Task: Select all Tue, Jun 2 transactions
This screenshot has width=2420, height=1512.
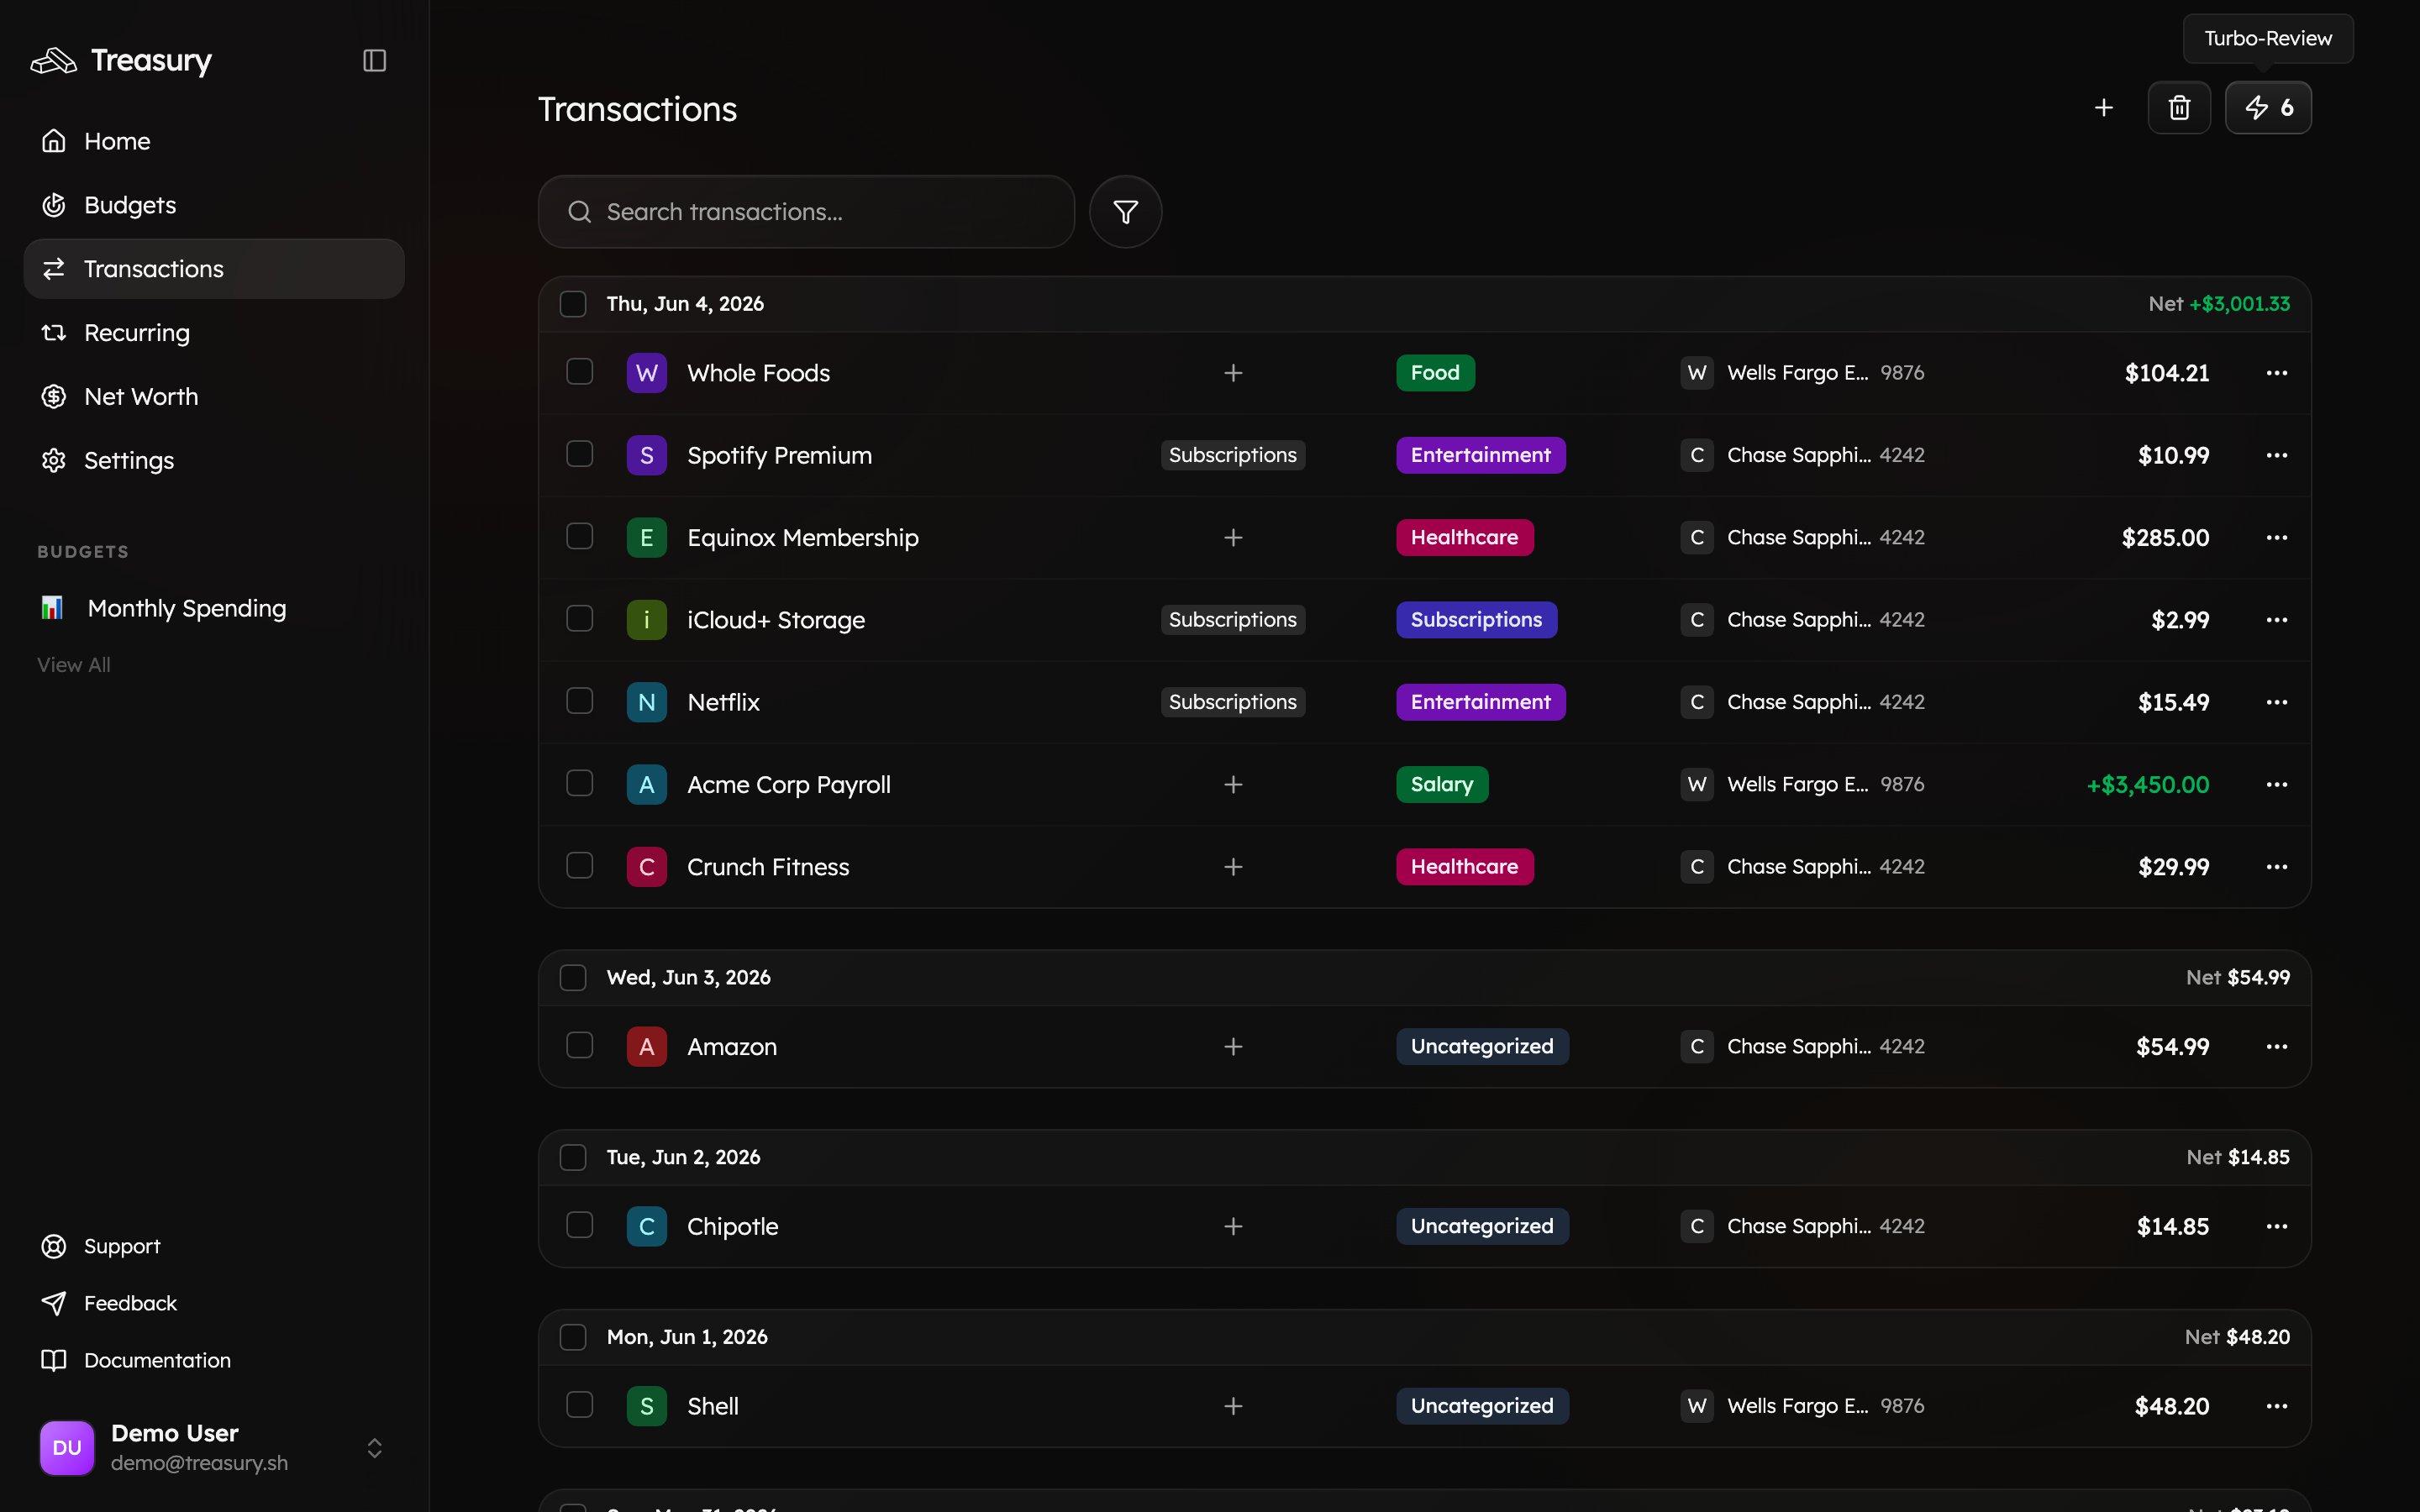Action: coord(573,1158)
